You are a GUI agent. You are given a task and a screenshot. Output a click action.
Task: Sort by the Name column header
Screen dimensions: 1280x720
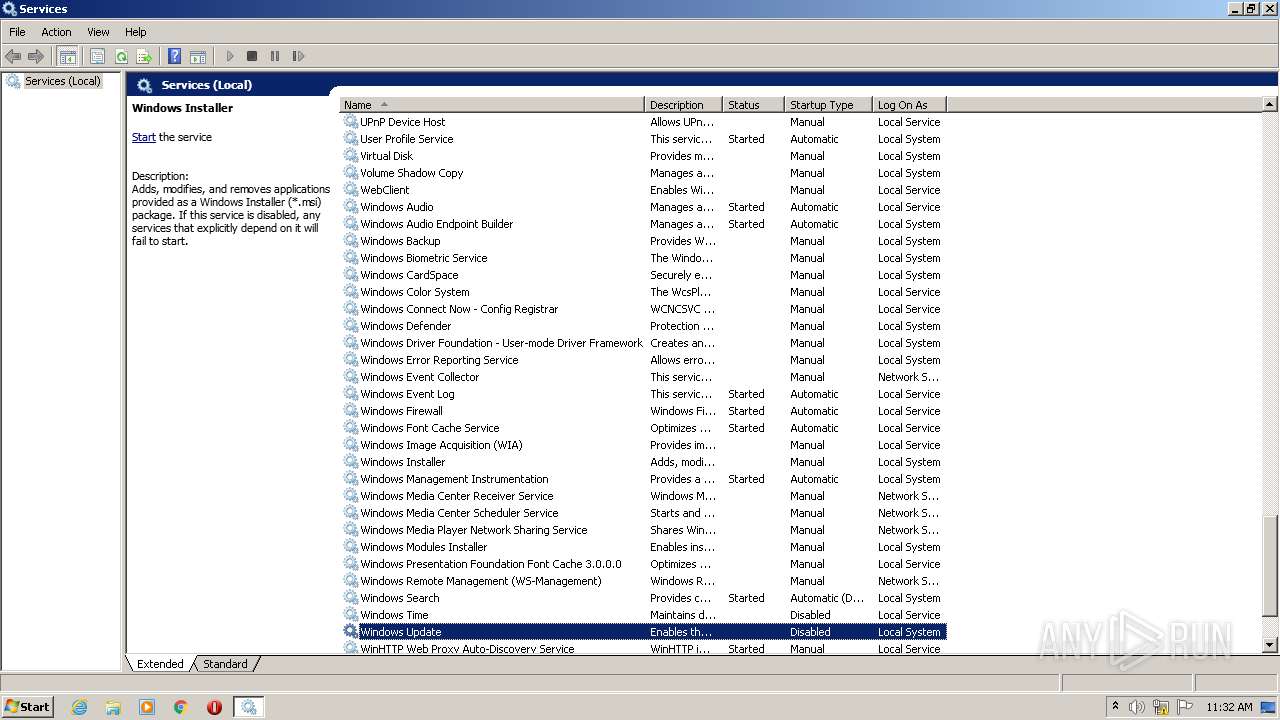coord(491,104)
